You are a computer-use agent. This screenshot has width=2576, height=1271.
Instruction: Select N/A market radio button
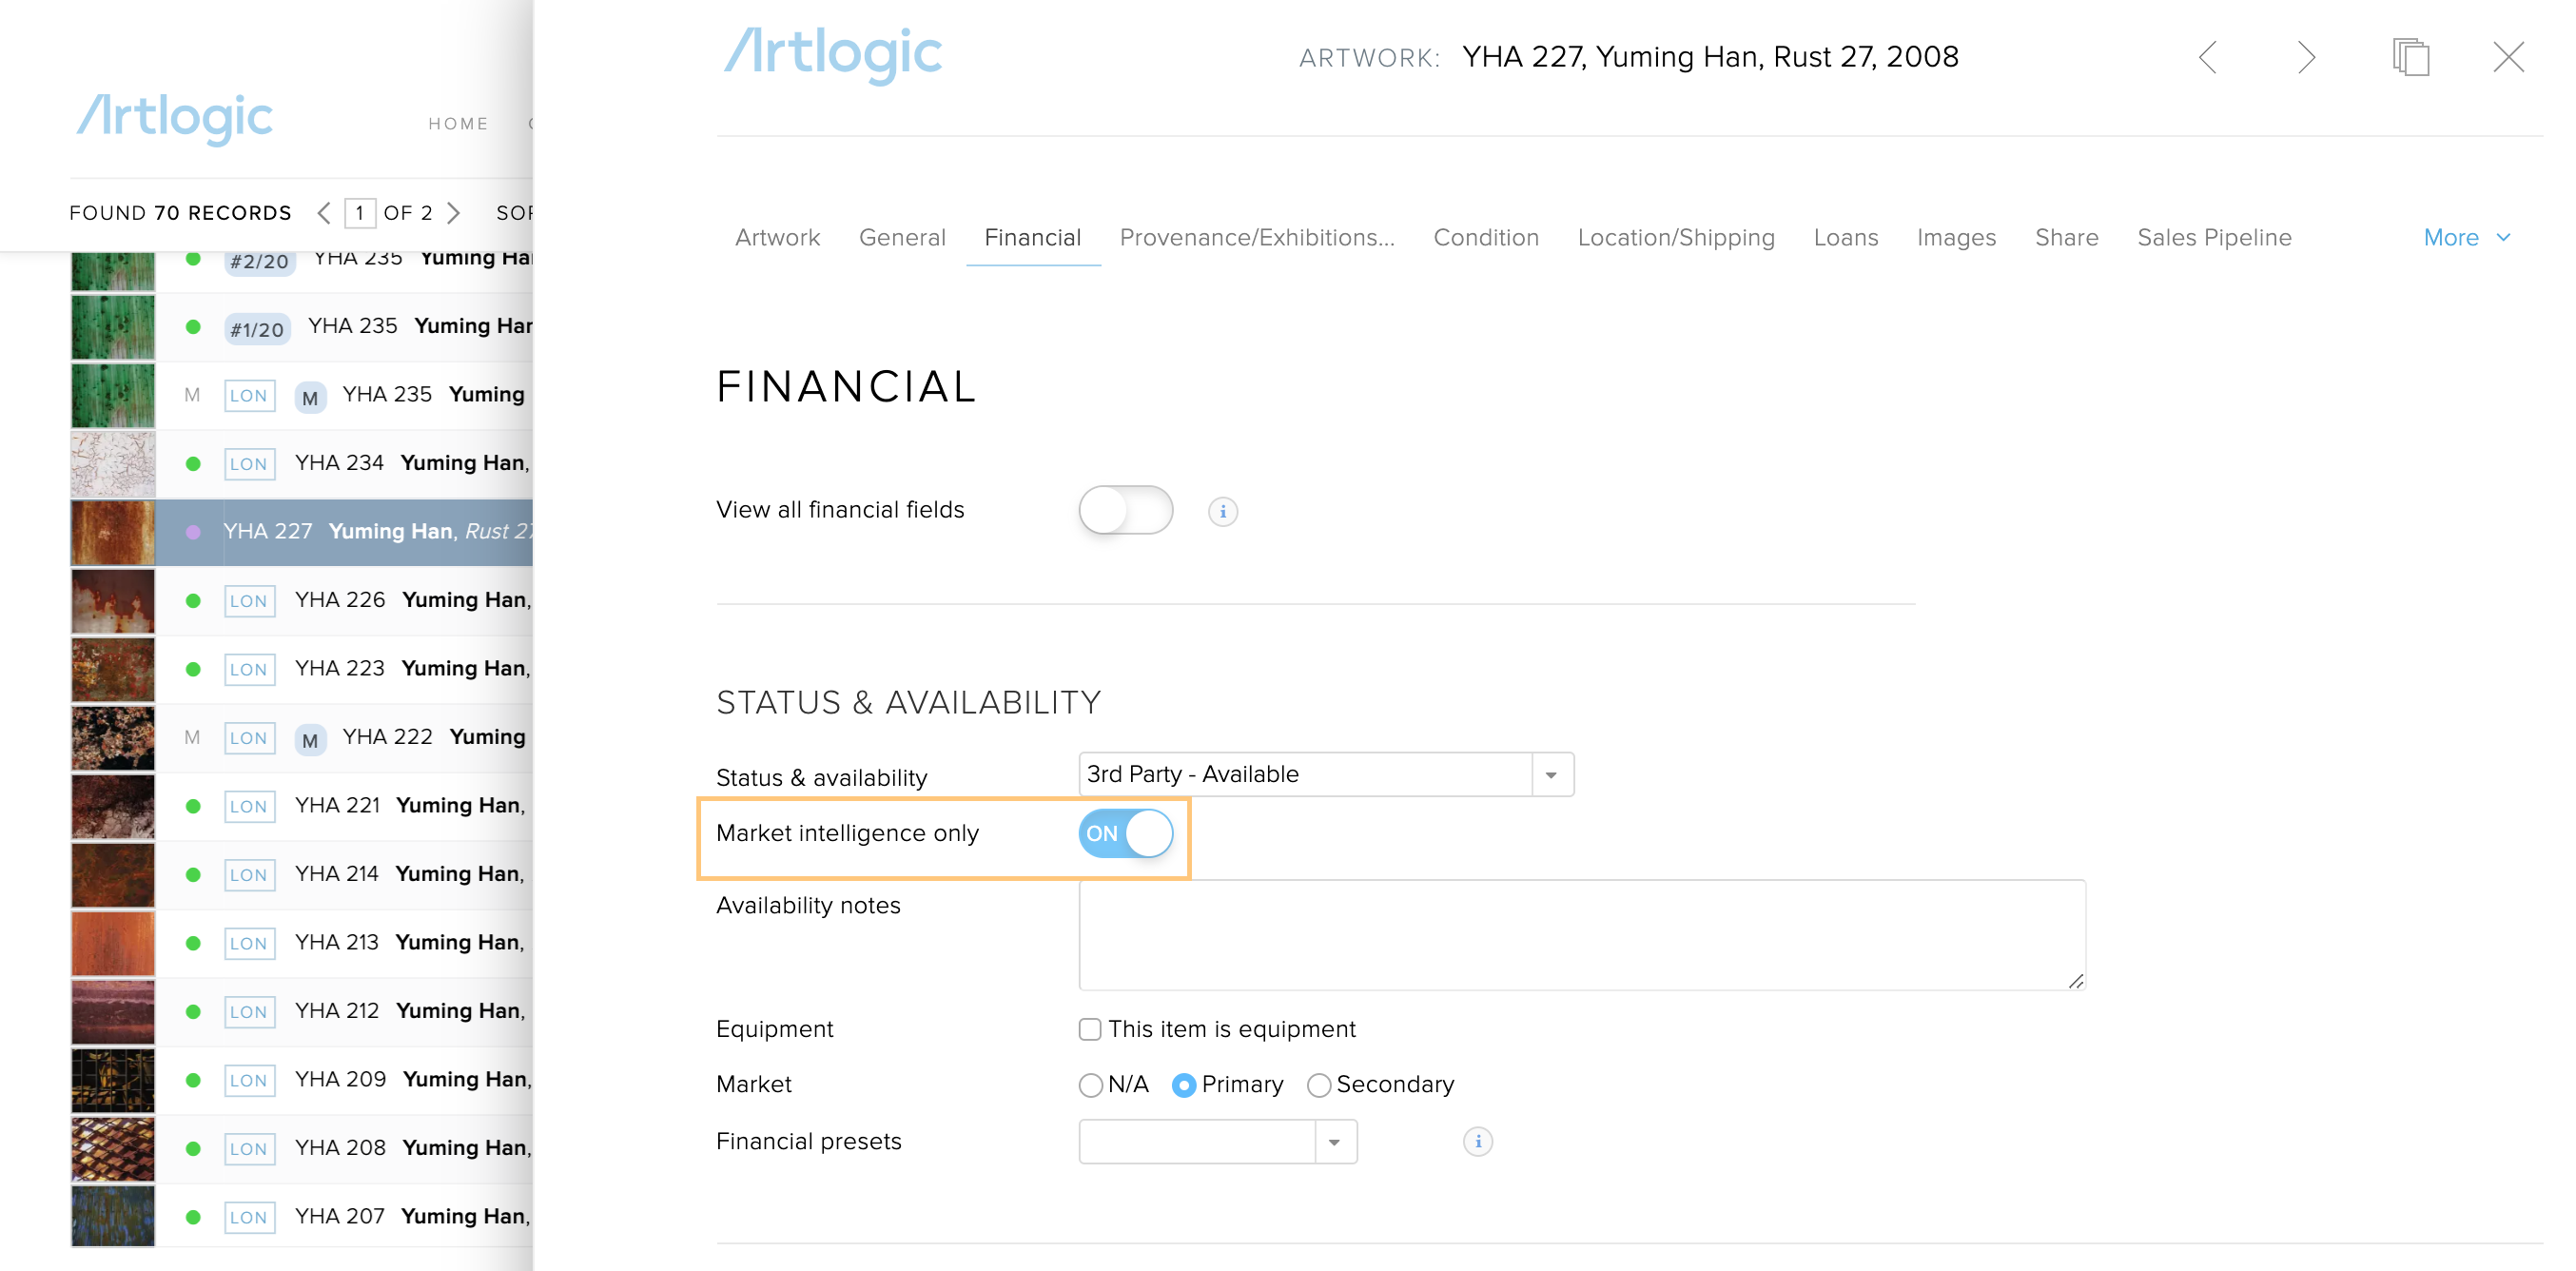pos(1091,1085)
